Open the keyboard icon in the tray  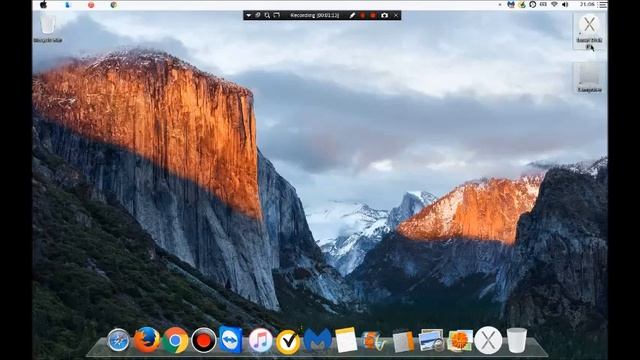543,4
